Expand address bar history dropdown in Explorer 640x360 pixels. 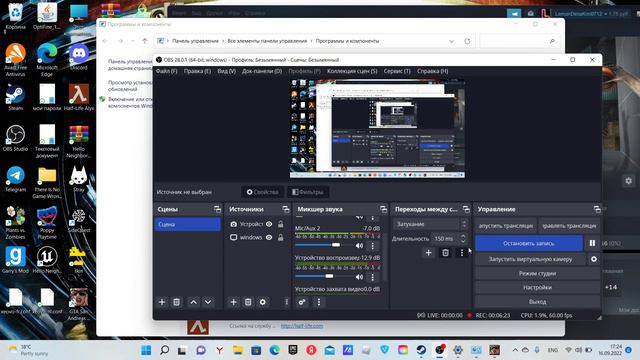point(451,41)
